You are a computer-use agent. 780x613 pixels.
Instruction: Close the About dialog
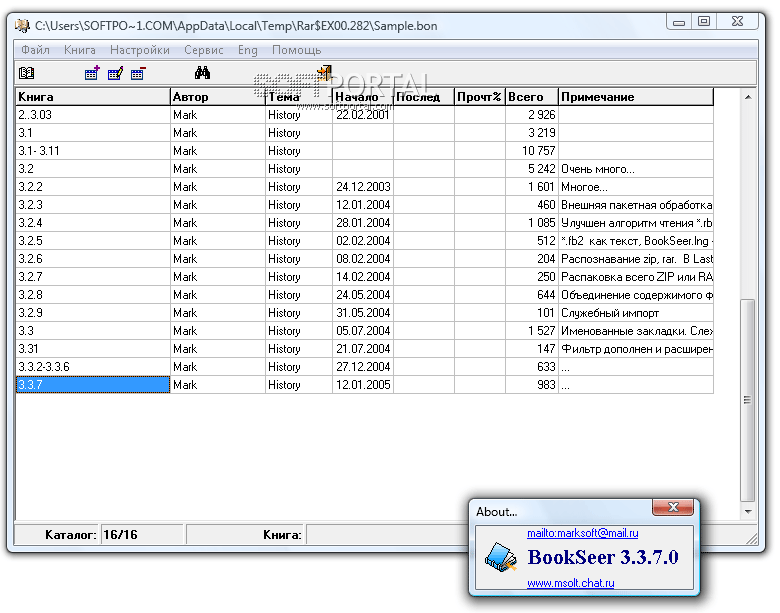pyautogui.click(x=673, y=507)
